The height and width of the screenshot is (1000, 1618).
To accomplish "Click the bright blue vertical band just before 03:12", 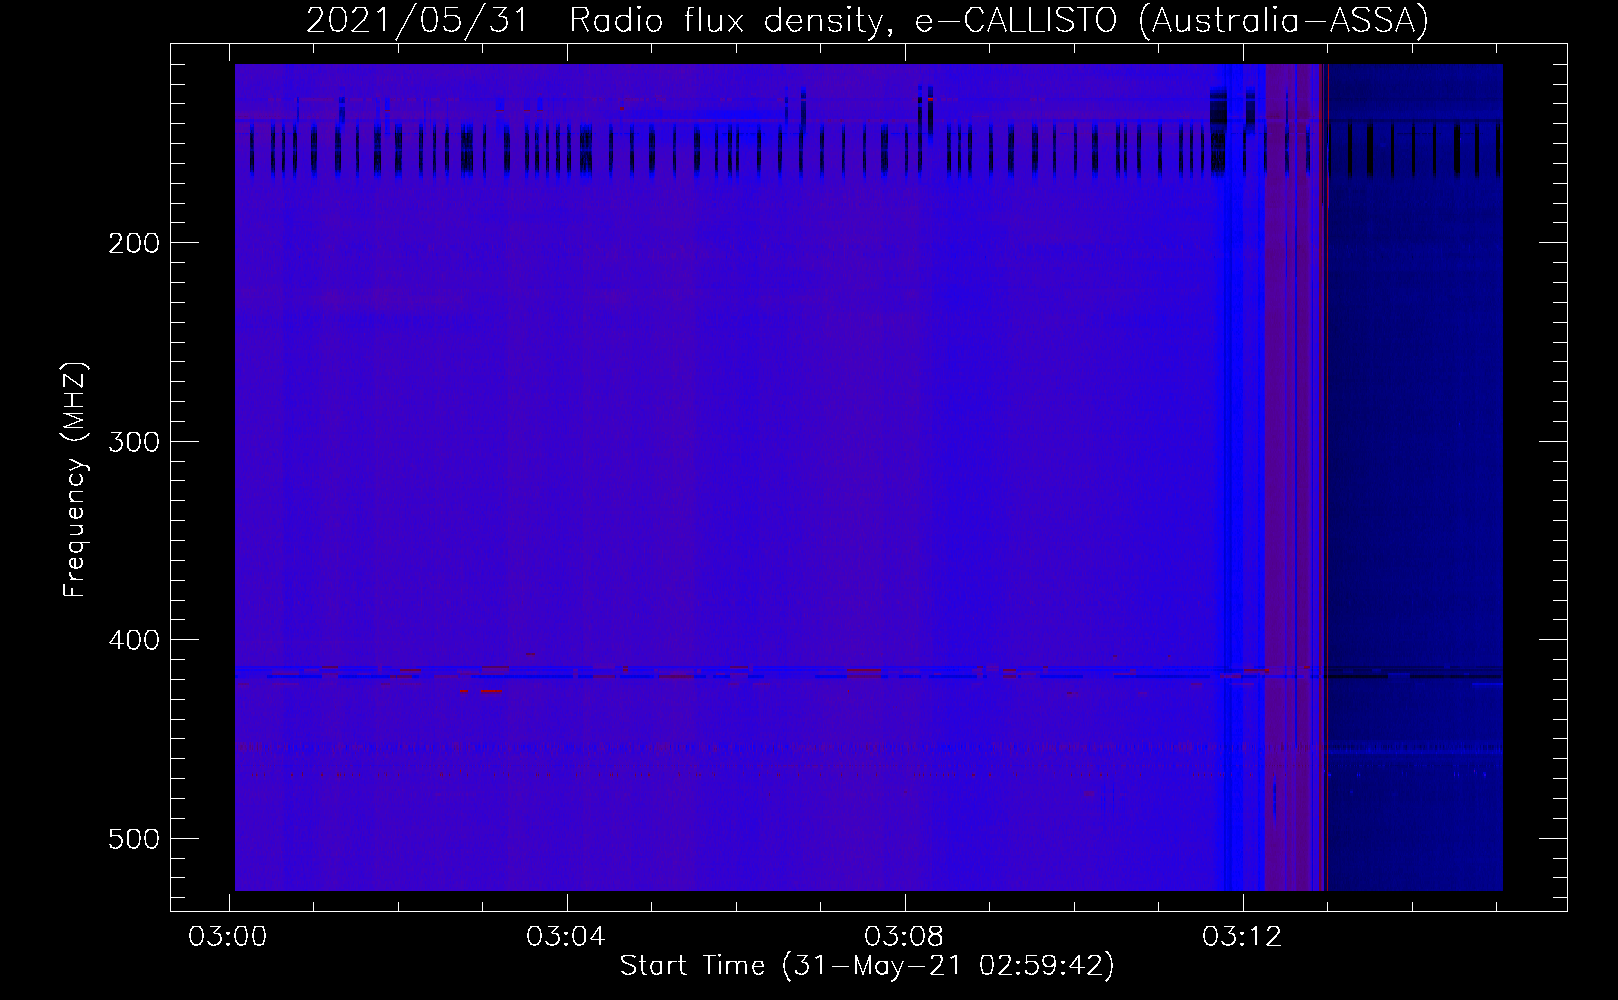I will (1236, 477).
